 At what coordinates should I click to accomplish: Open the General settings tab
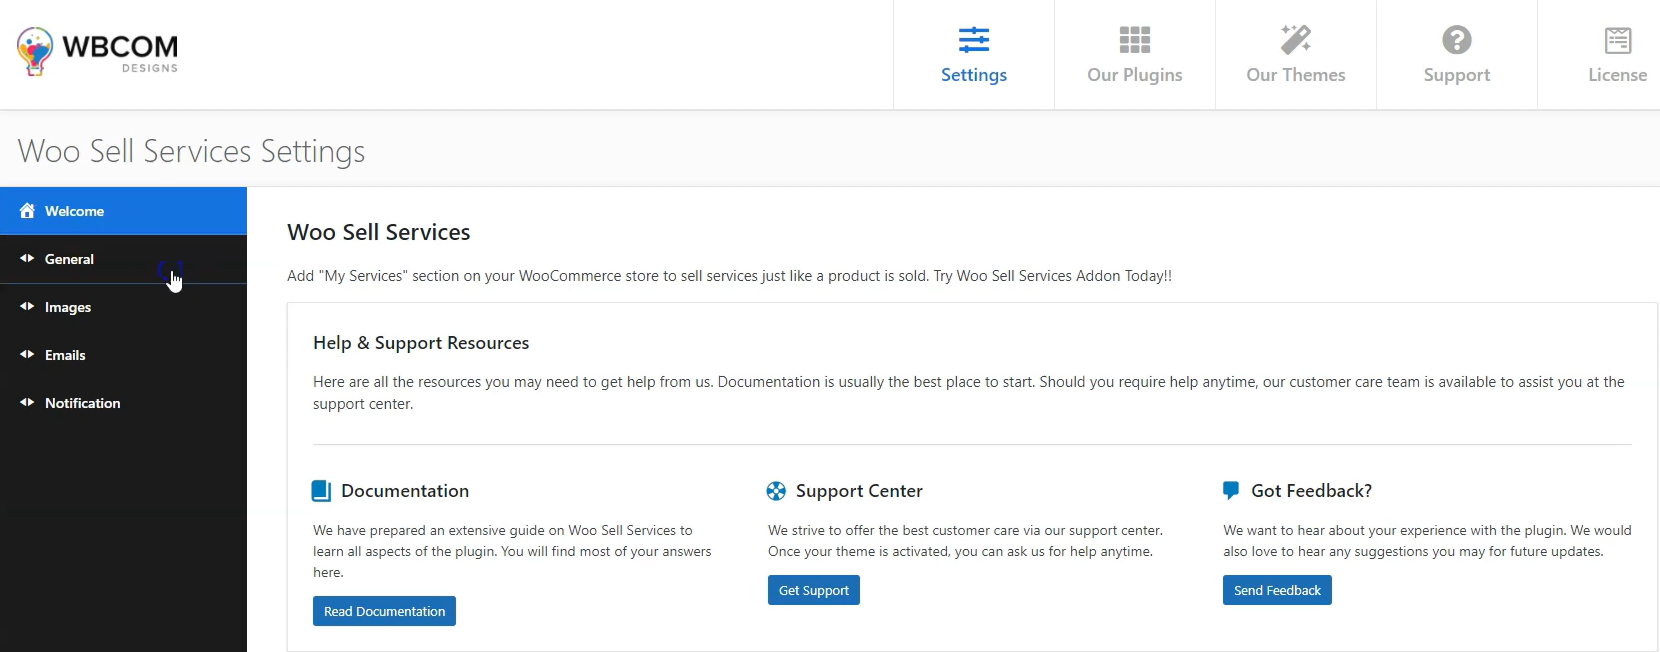coord(123,259)
